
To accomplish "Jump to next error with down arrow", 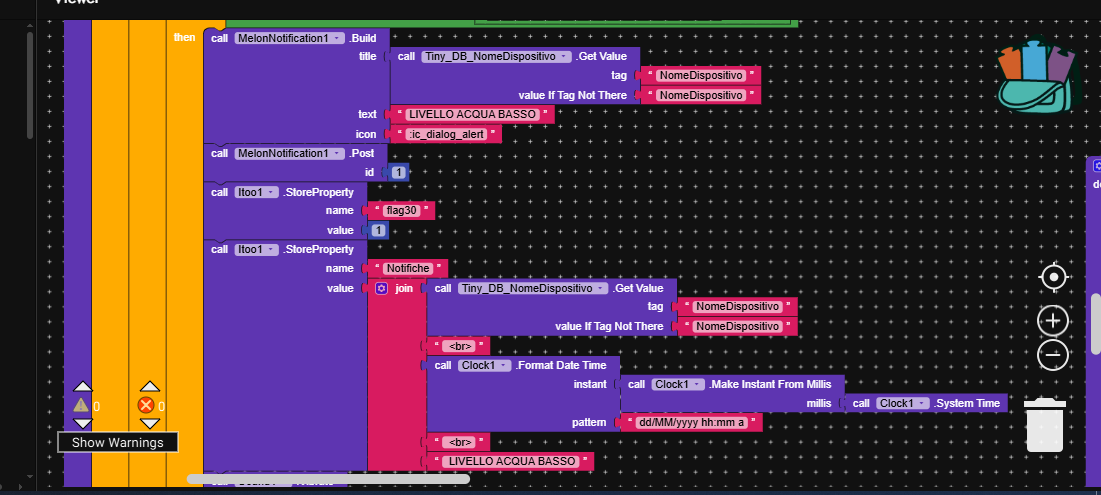I will [149, 424].
